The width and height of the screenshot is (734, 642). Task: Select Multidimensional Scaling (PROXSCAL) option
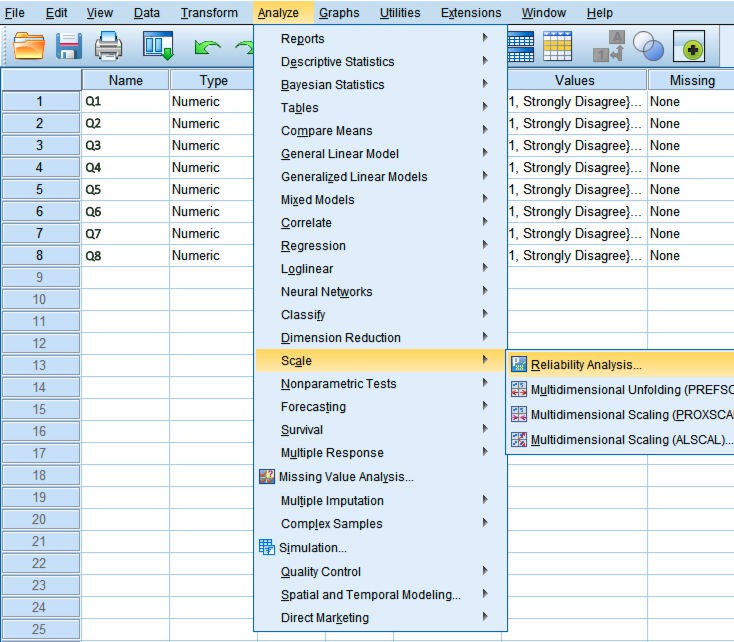(620, 414)
